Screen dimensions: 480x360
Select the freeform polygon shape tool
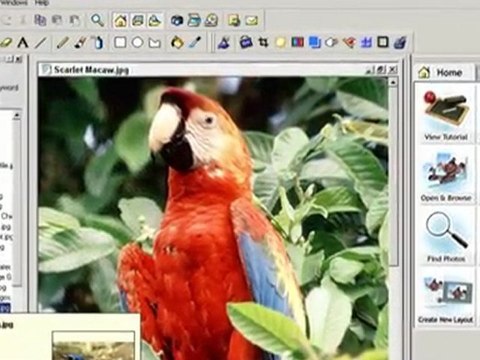[x=155, y=43]
